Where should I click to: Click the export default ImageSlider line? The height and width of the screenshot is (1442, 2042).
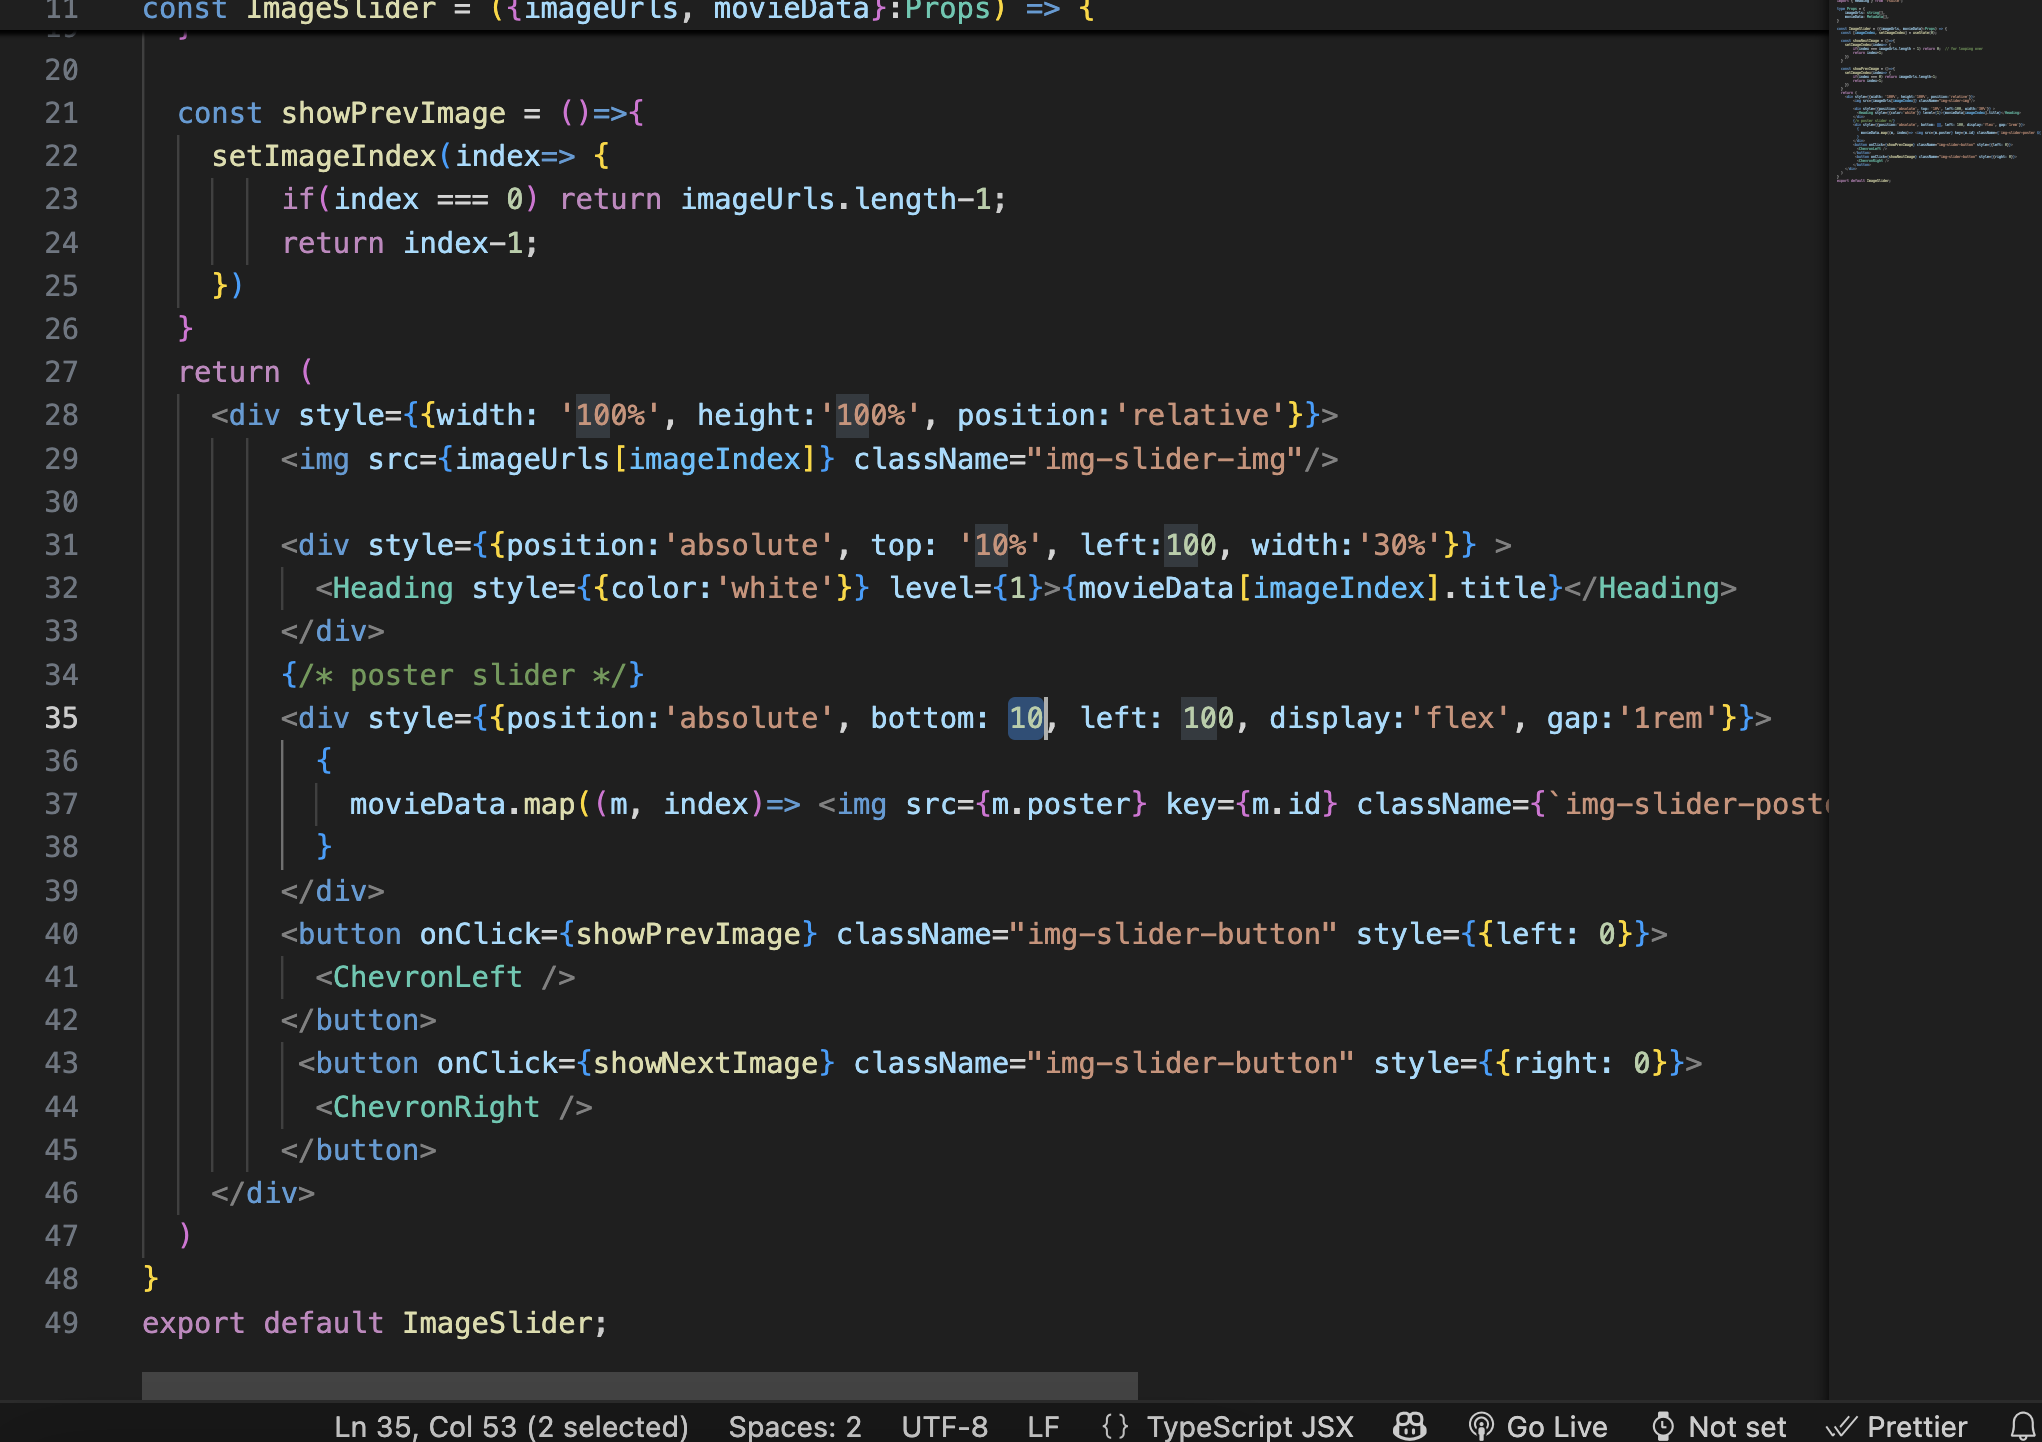[x=374, y=1323]
